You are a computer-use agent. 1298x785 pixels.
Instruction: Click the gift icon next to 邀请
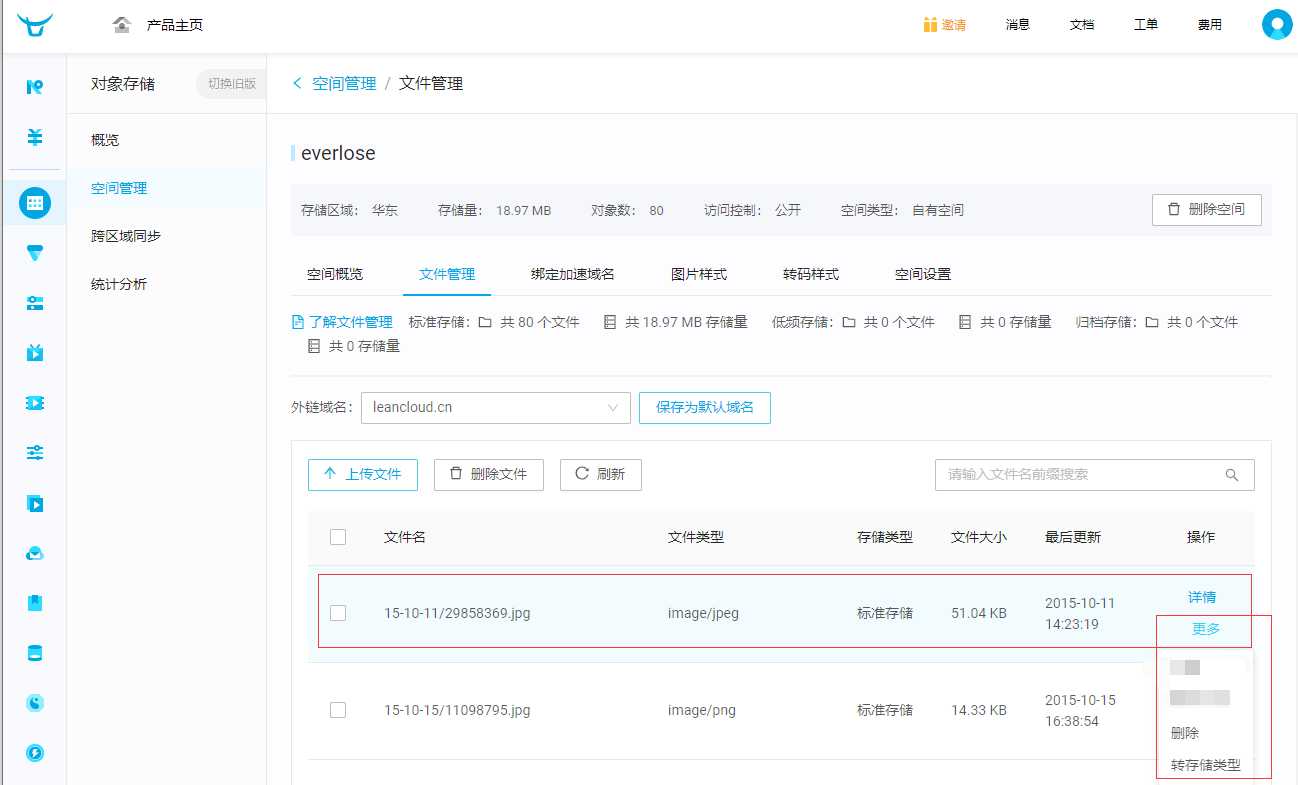930,24
